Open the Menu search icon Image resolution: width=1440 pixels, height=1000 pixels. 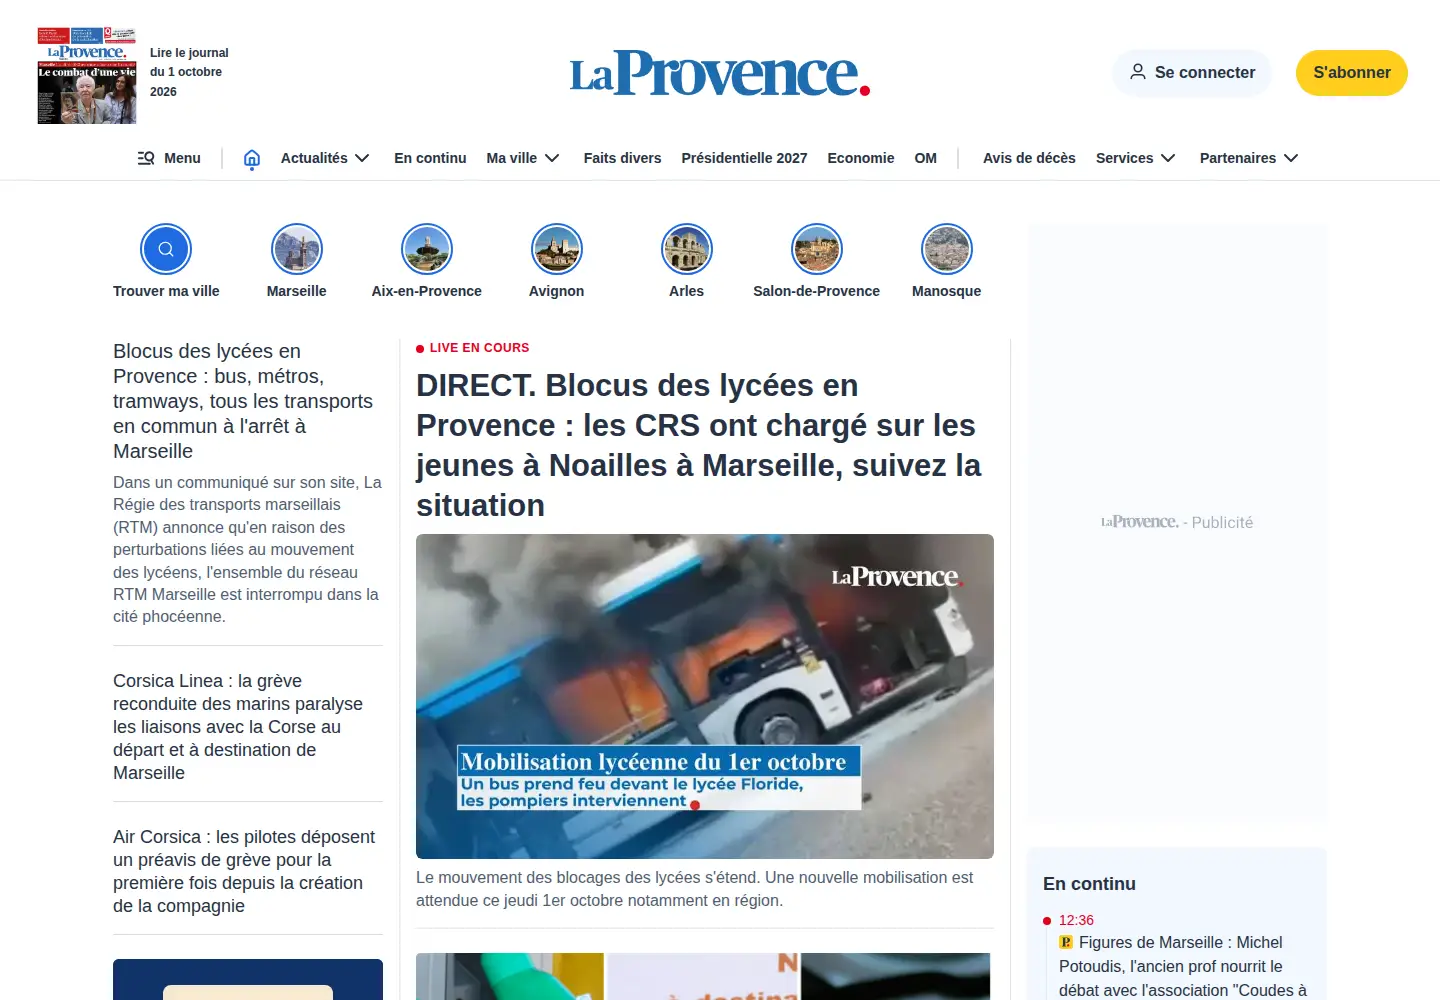pyautogui.click(x=146, y=158)
